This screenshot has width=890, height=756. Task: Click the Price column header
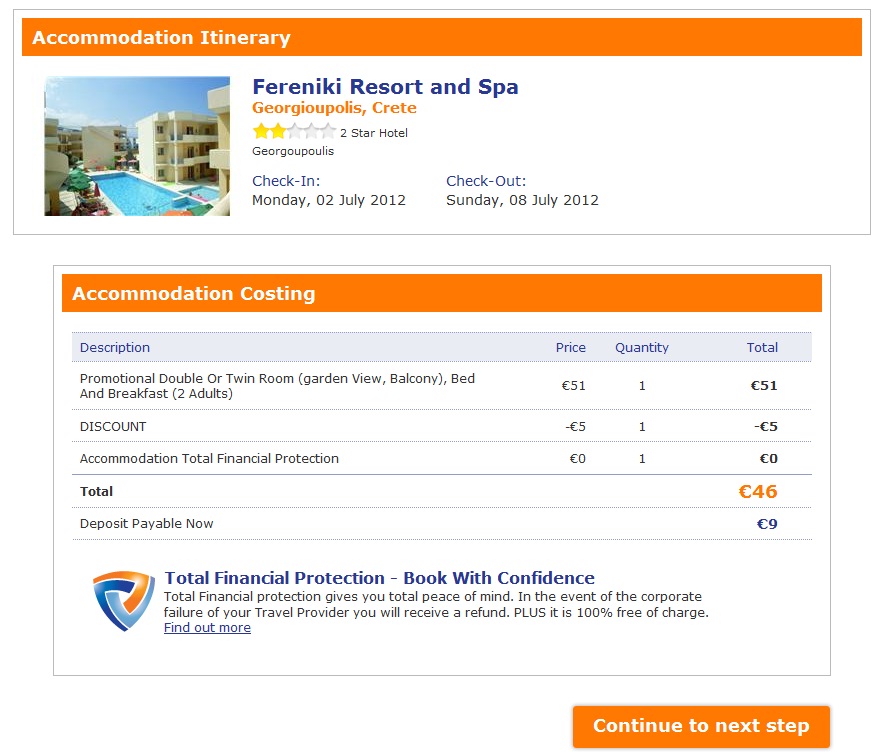coord(570,347)
